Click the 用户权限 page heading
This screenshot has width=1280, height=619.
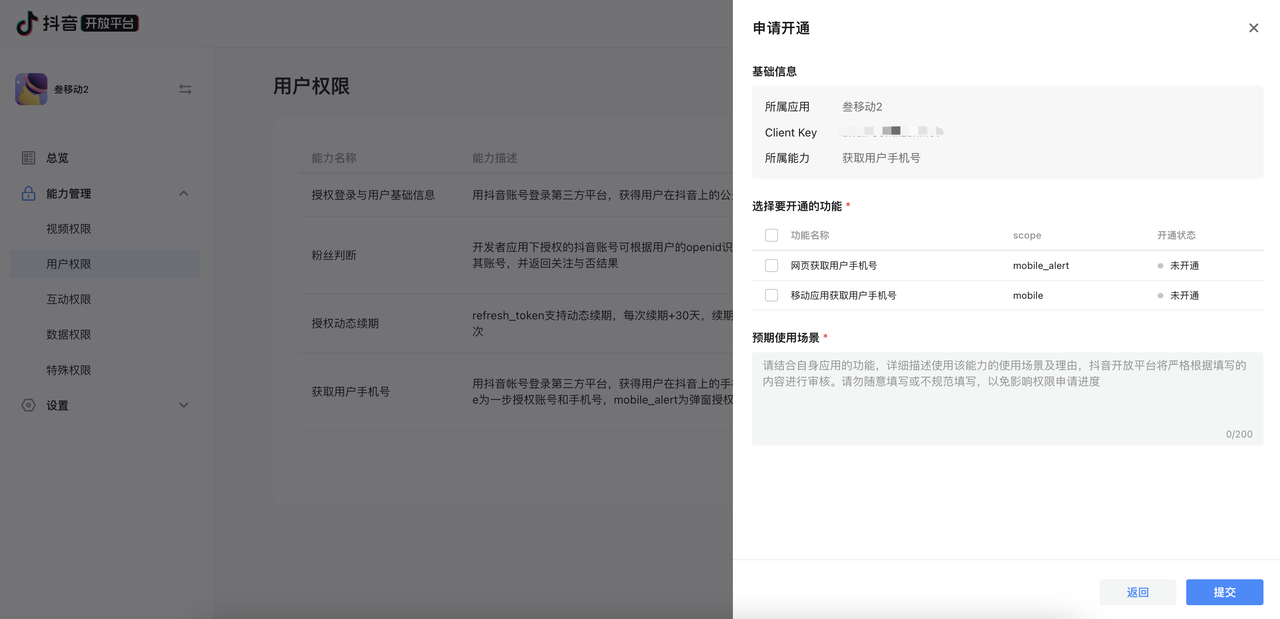pos(311,86)
